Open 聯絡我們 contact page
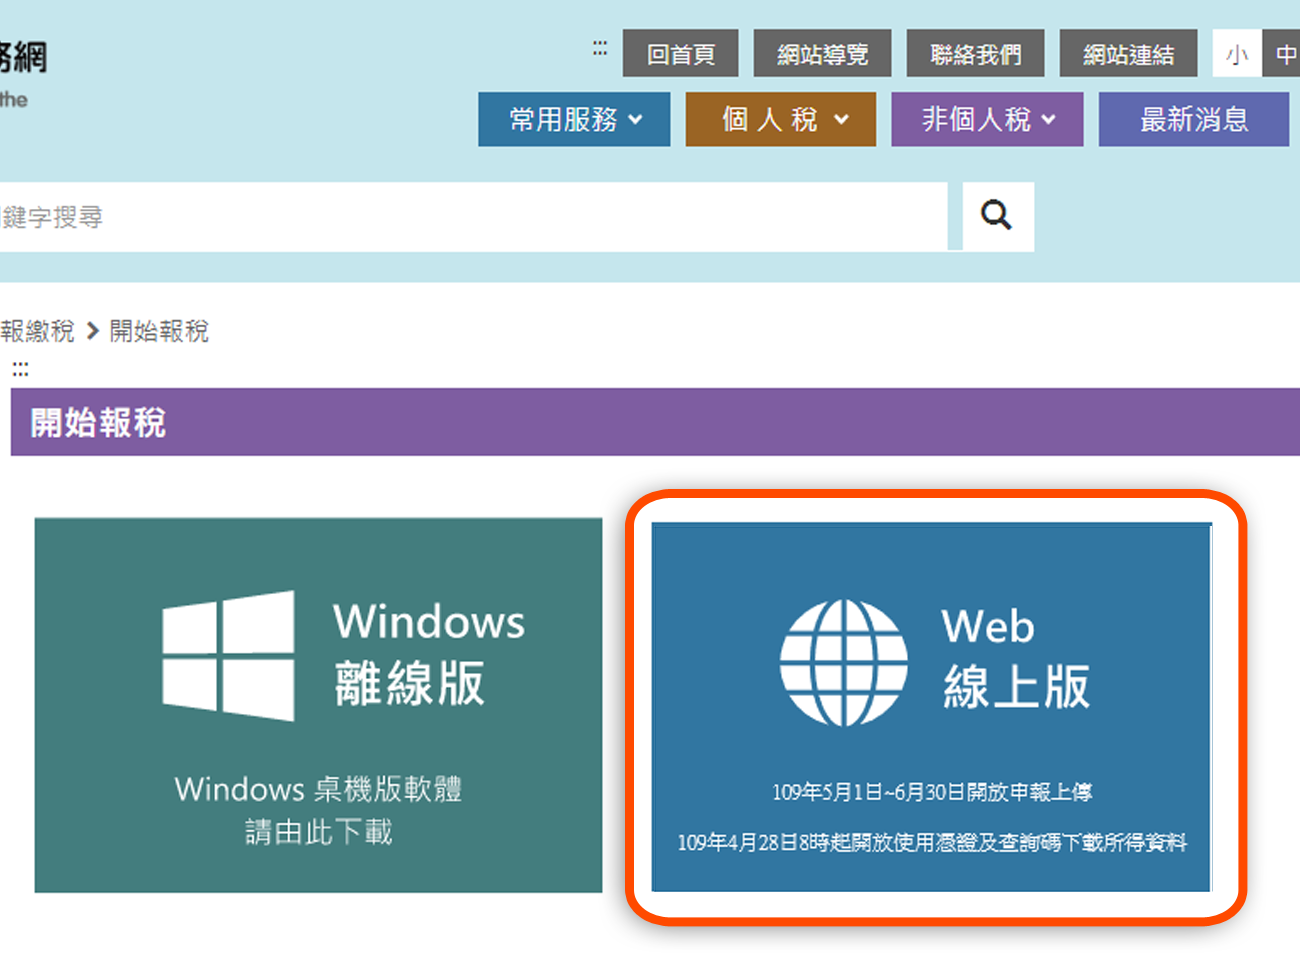The height and width of the screenshot is (966, 1300). tap(976, 54)
